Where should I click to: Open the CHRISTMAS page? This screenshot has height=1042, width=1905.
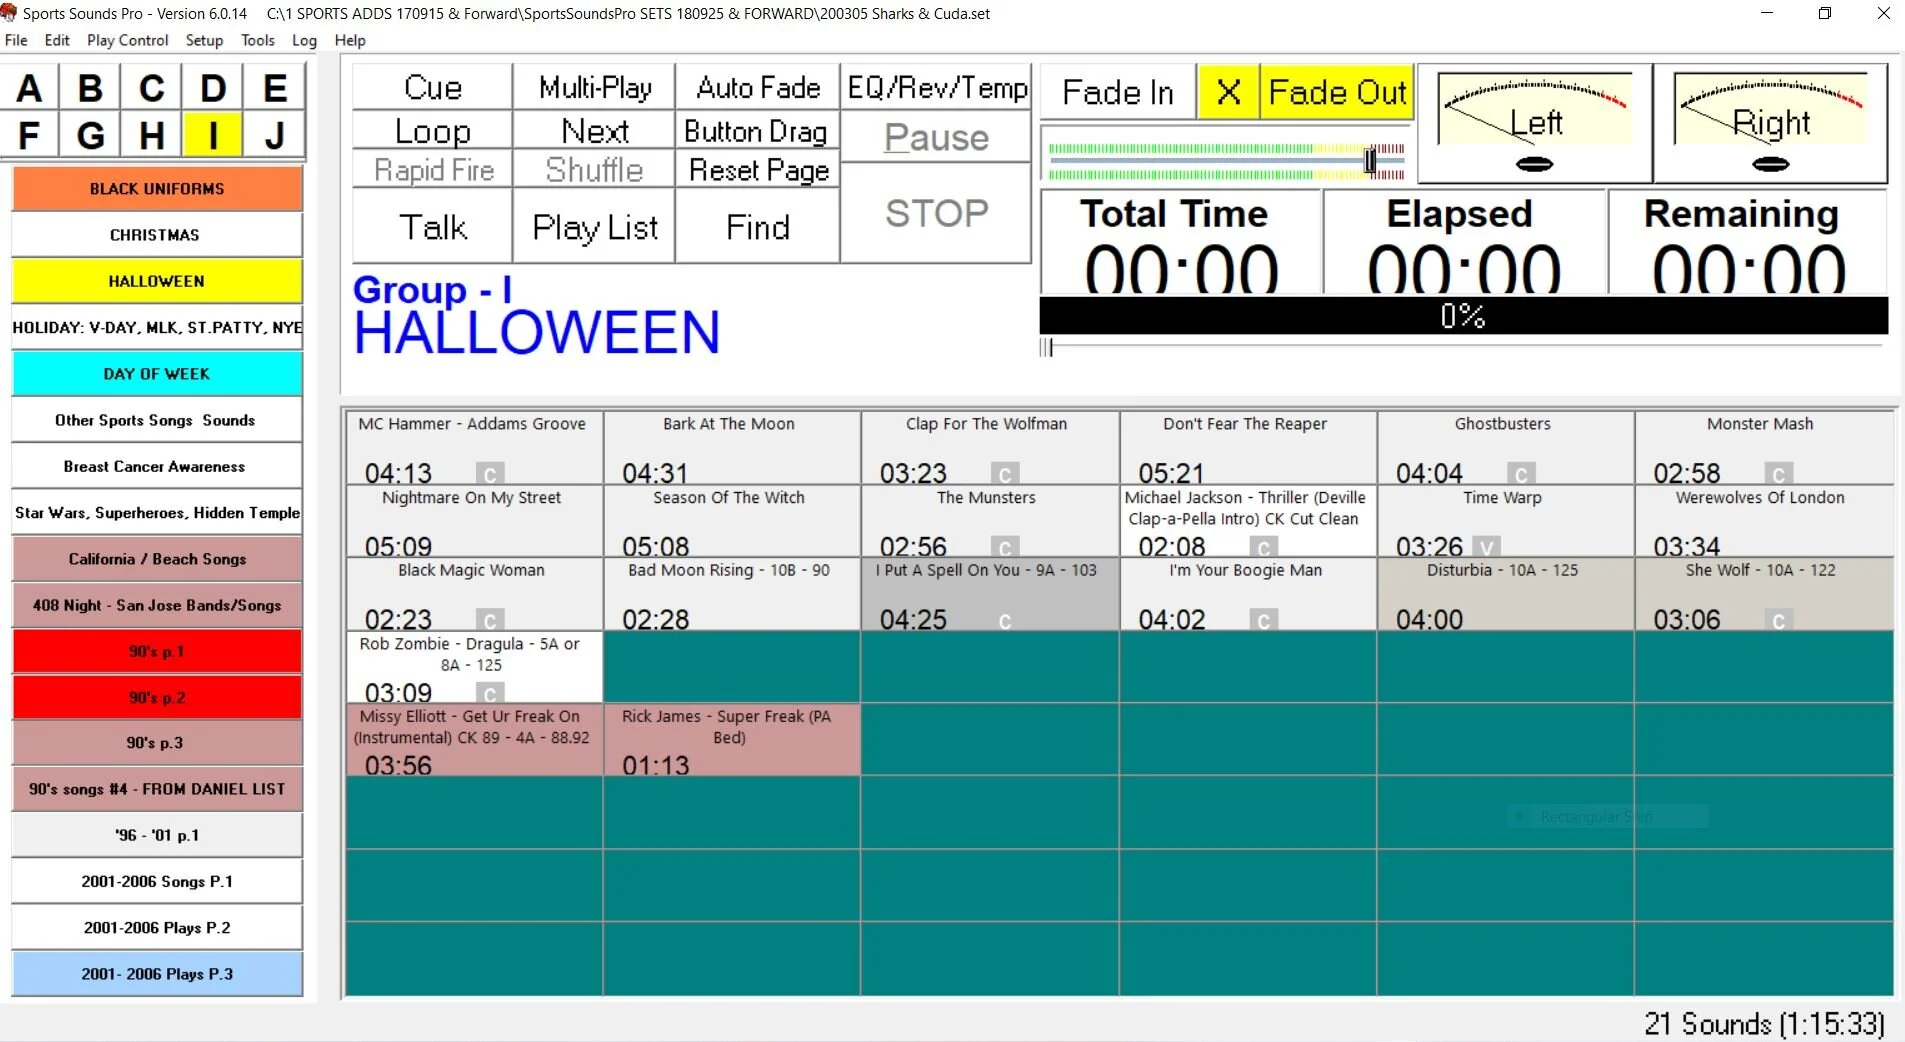(157, 235)
